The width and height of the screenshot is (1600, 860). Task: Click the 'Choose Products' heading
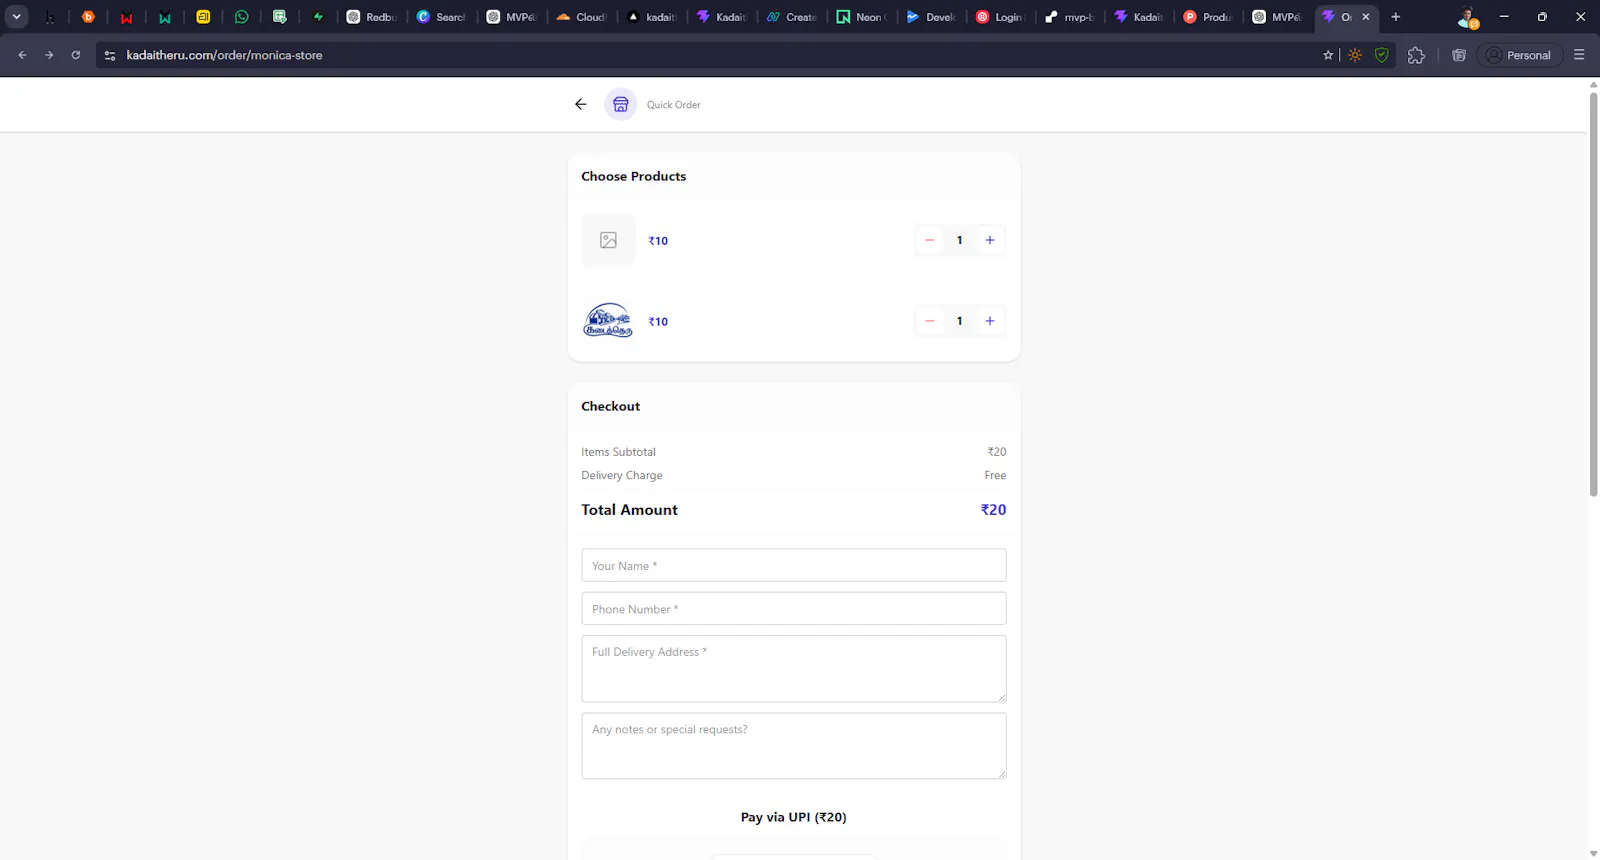point(634,176)
